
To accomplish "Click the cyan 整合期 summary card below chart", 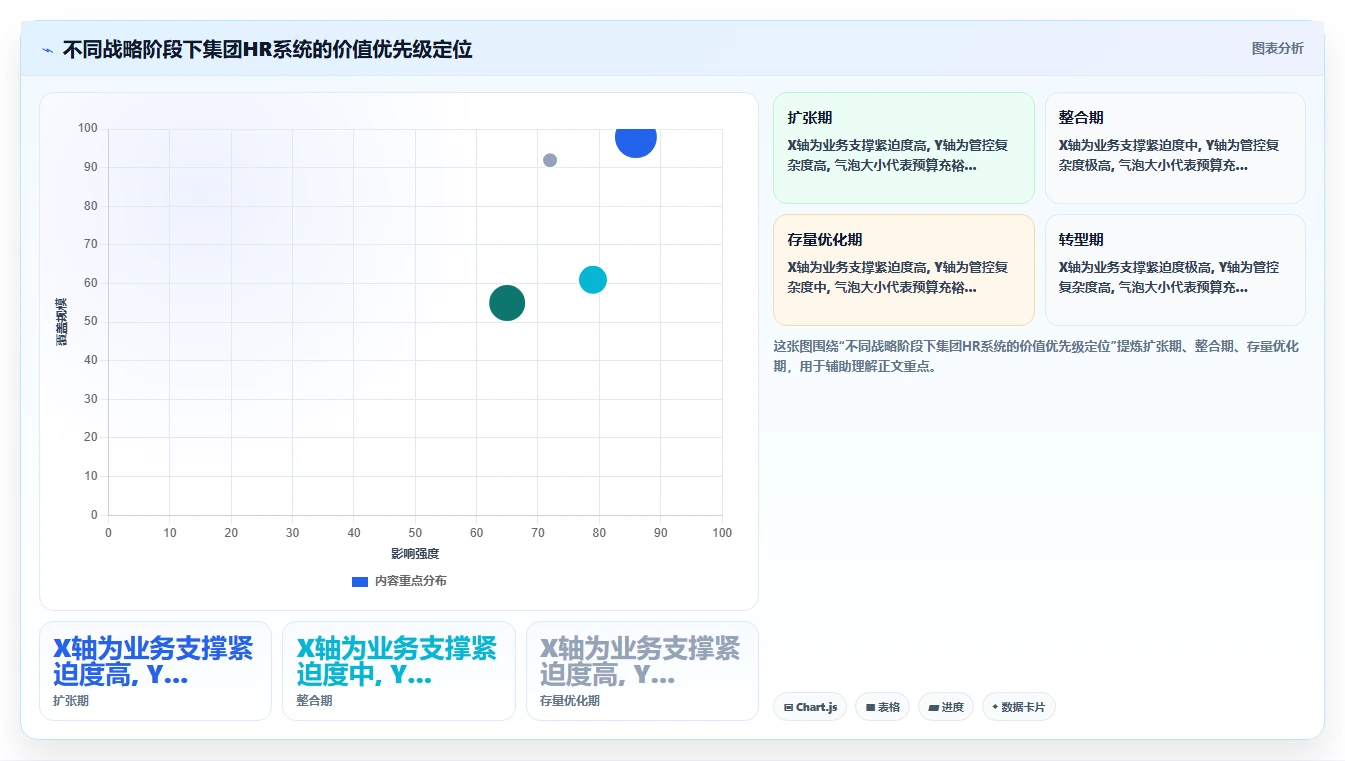I will click(x=399, y=671).
